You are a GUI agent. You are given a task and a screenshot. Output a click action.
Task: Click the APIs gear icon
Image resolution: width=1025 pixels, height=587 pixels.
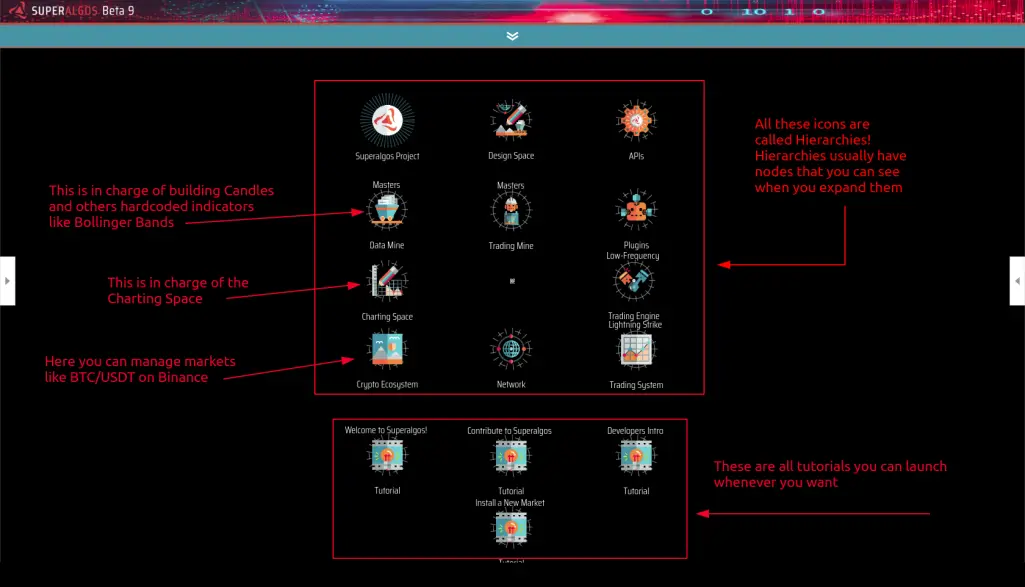coord(636,120)
